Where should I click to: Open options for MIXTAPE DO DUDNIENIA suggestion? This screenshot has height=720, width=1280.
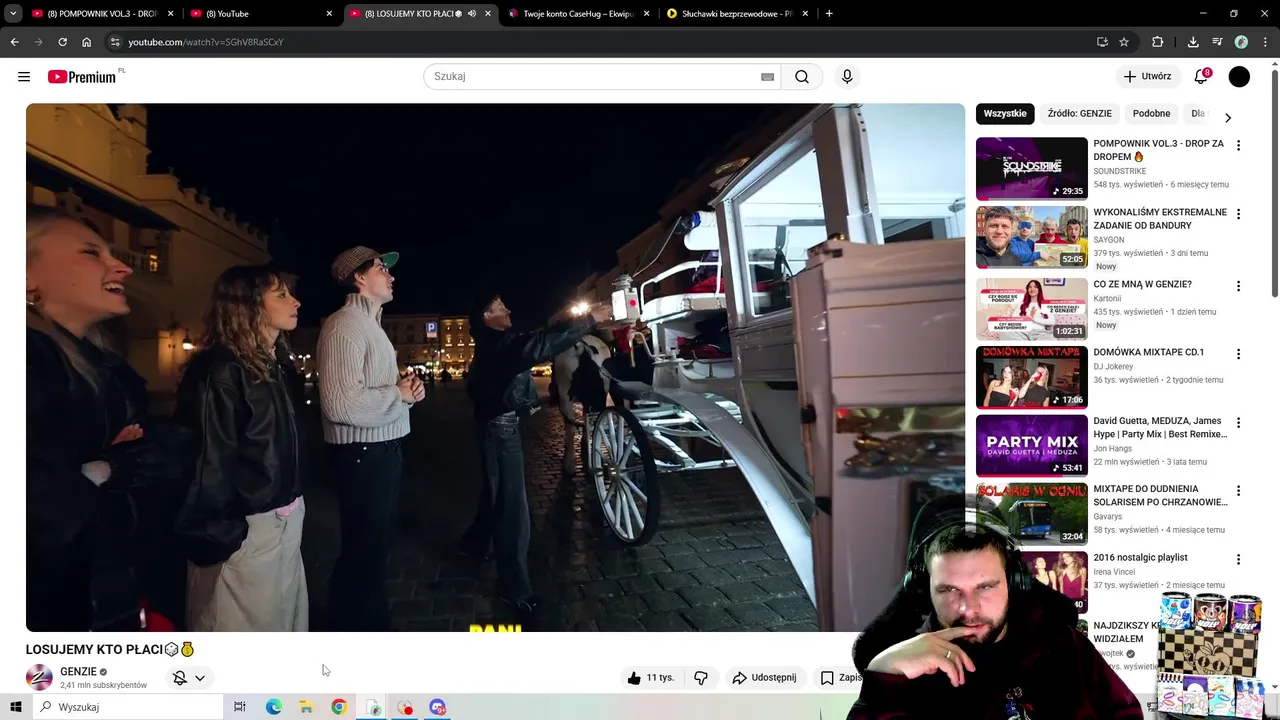tap(1238, 491)
